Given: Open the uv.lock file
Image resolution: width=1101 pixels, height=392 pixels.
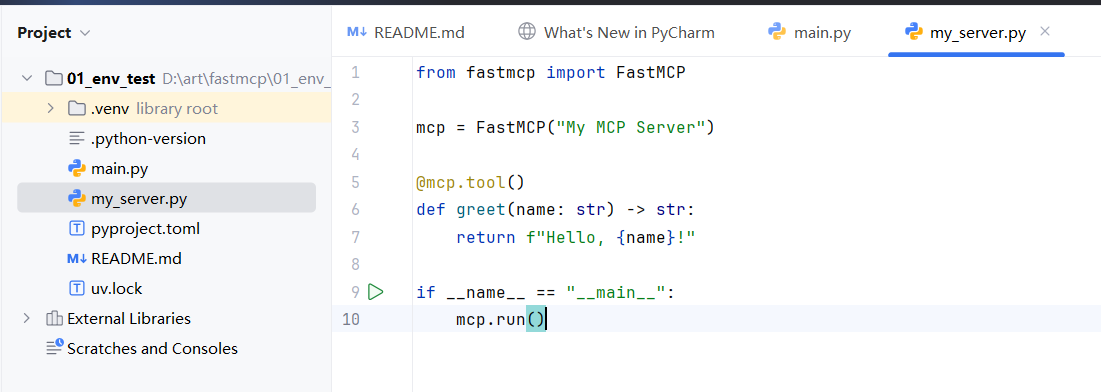Looking at the screenshot, I should (x=117, y=289).
